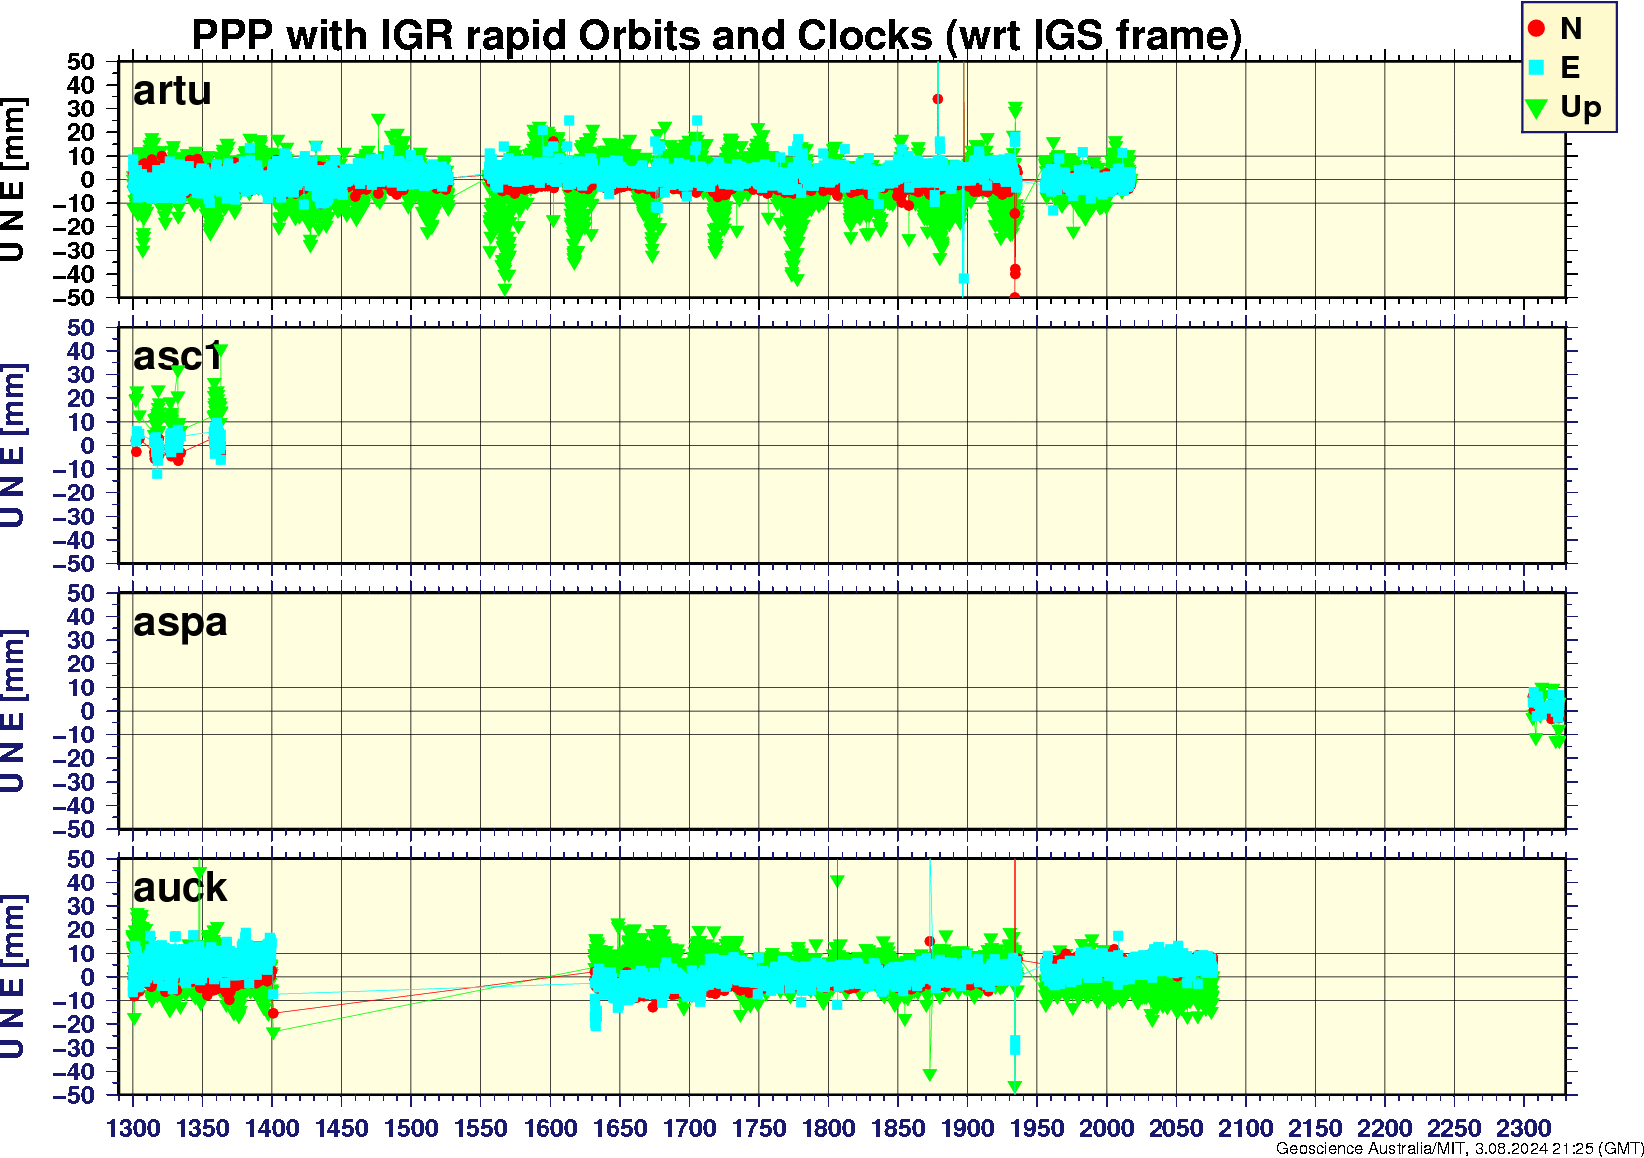
Task: Click x-axis tick label 1600
Action: [550, 1128]
